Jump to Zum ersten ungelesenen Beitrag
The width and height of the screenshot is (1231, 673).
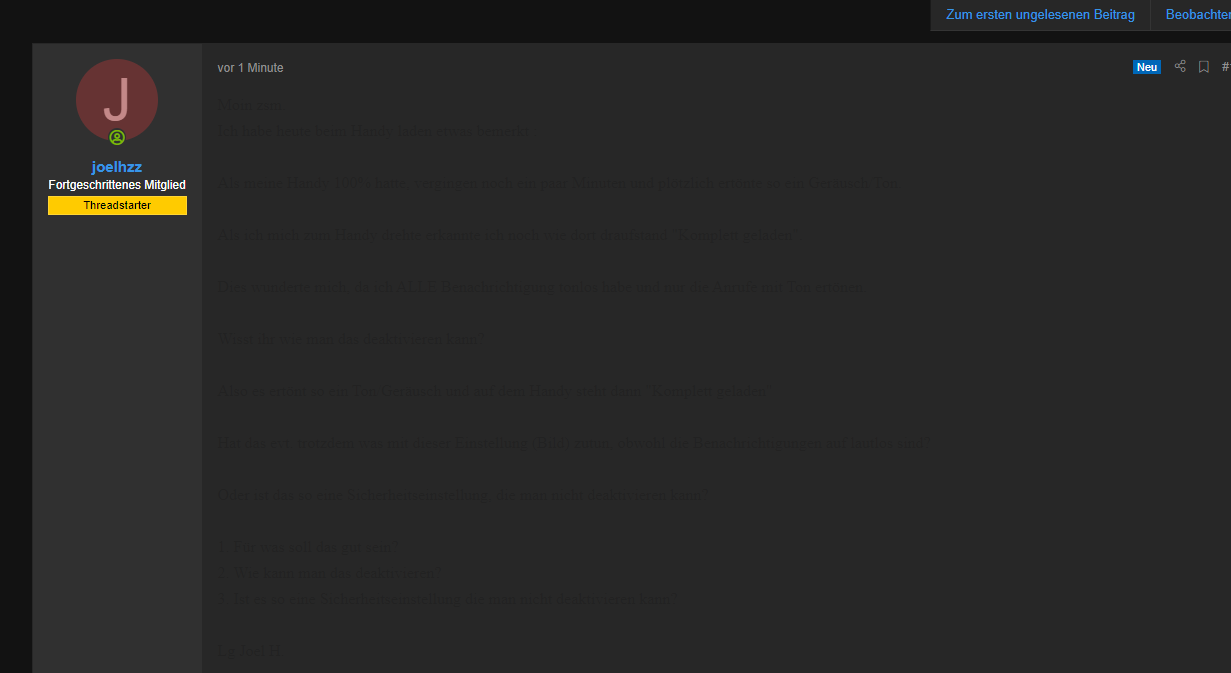click(x=1040, y=15)
